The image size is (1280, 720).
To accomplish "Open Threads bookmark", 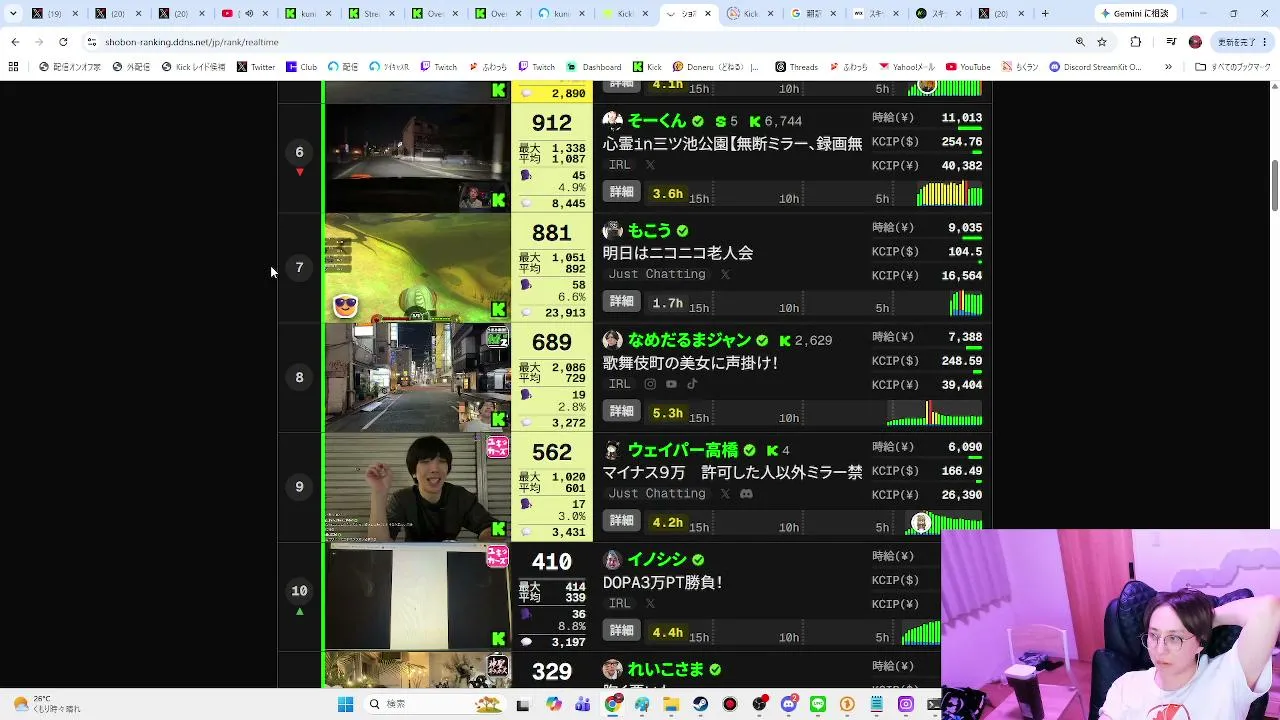I will (797, 67).
